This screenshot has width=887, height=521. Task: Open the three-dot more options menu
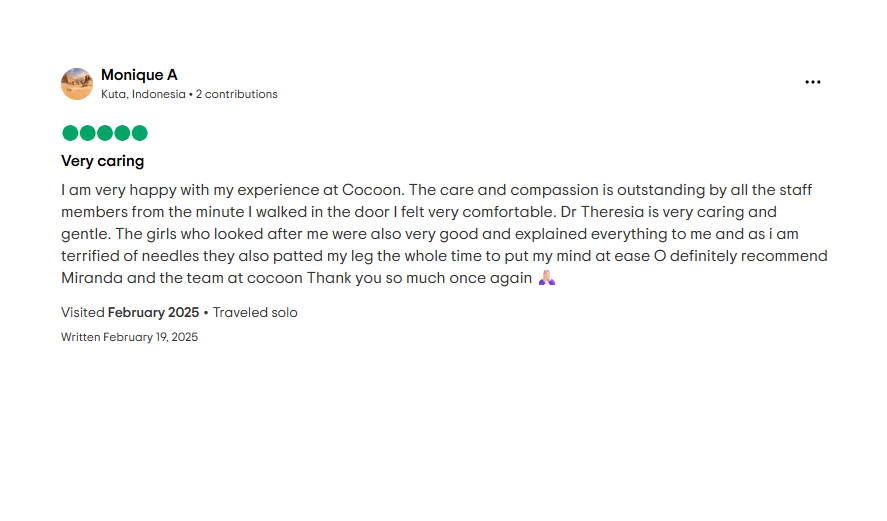pos(812,82)
